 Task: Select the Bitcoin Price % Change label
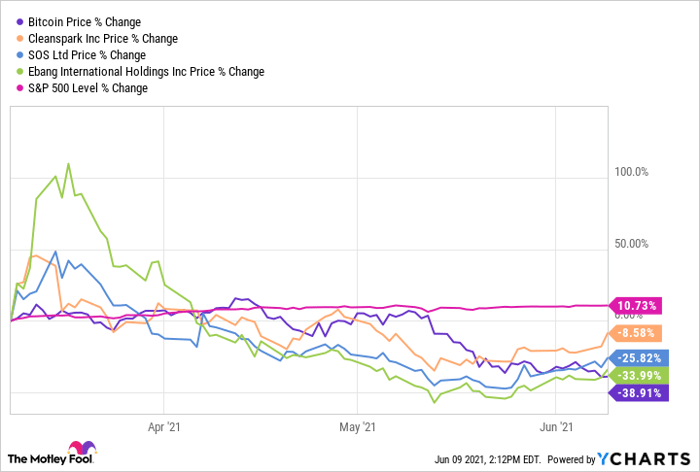[x=85, y=21]
